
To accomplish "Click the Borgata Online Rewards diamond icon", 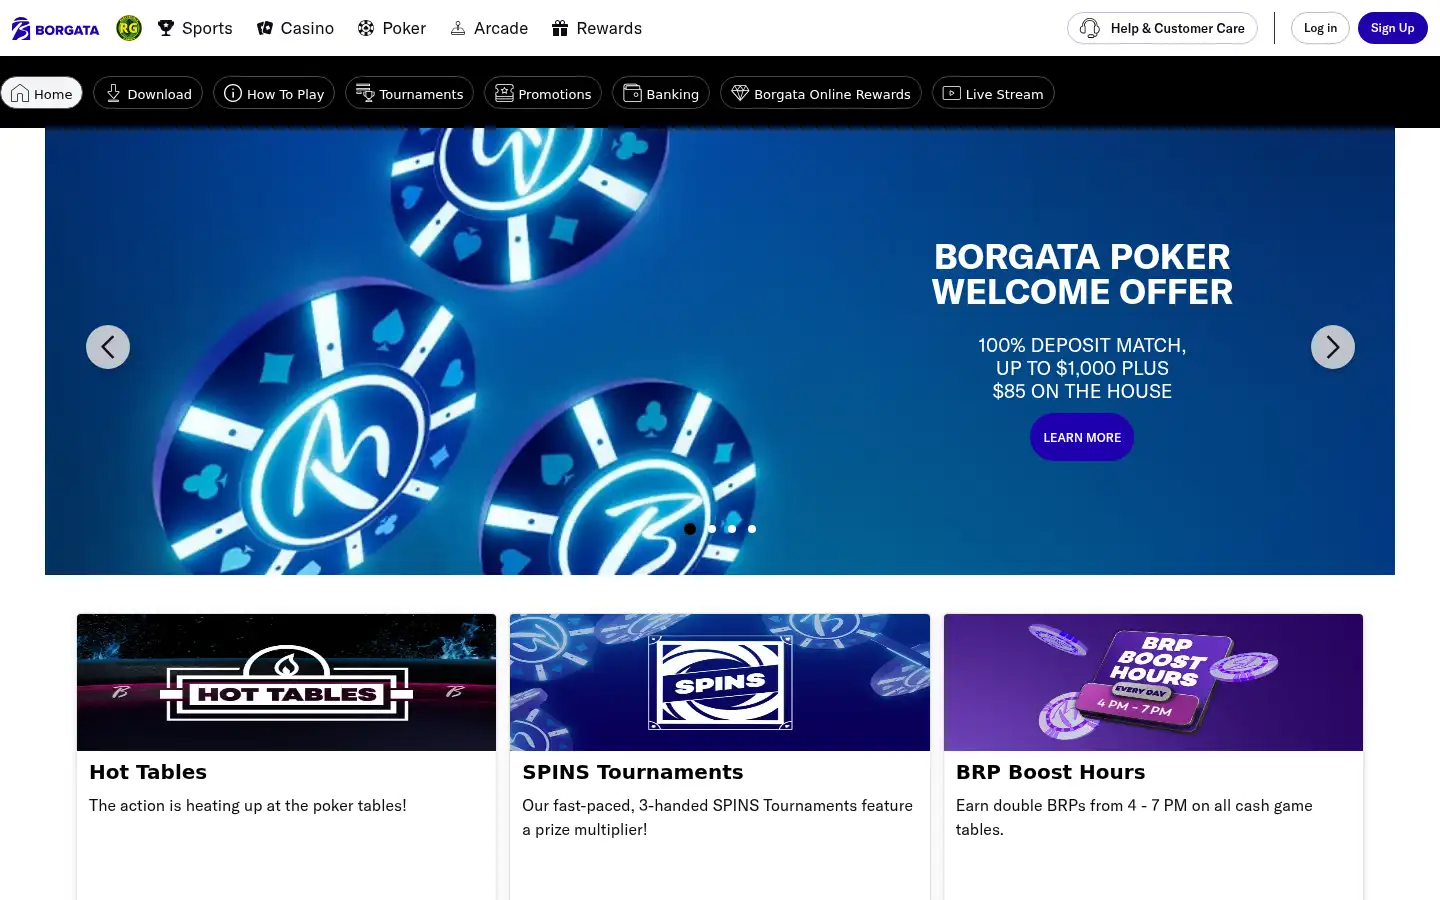I will [740, 93].
